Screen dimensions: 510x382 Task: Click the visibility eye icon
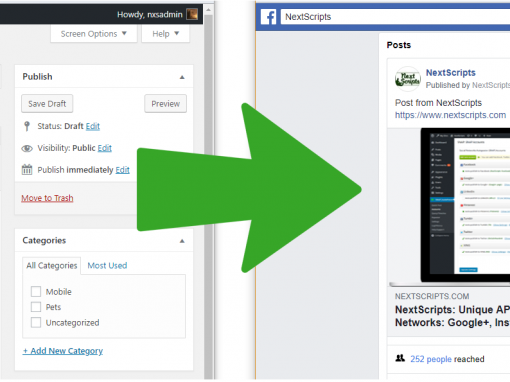(27, 148)
